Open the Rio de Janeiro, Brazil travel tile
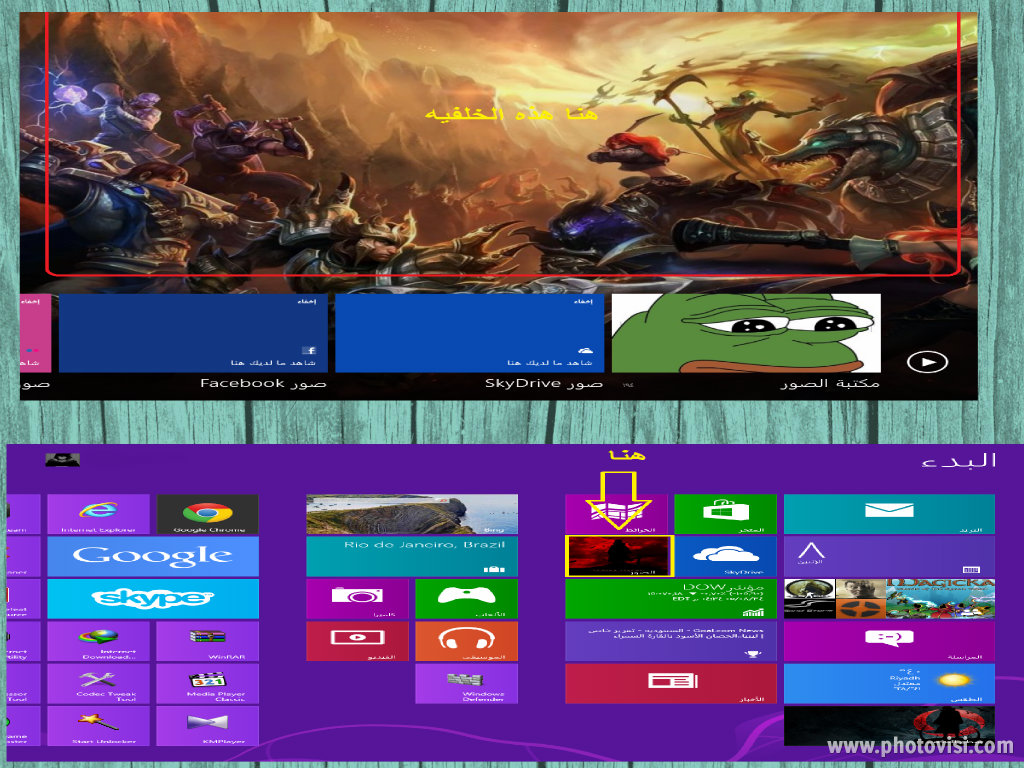Screen dimensions: 1024x768 tap(412, 556)
